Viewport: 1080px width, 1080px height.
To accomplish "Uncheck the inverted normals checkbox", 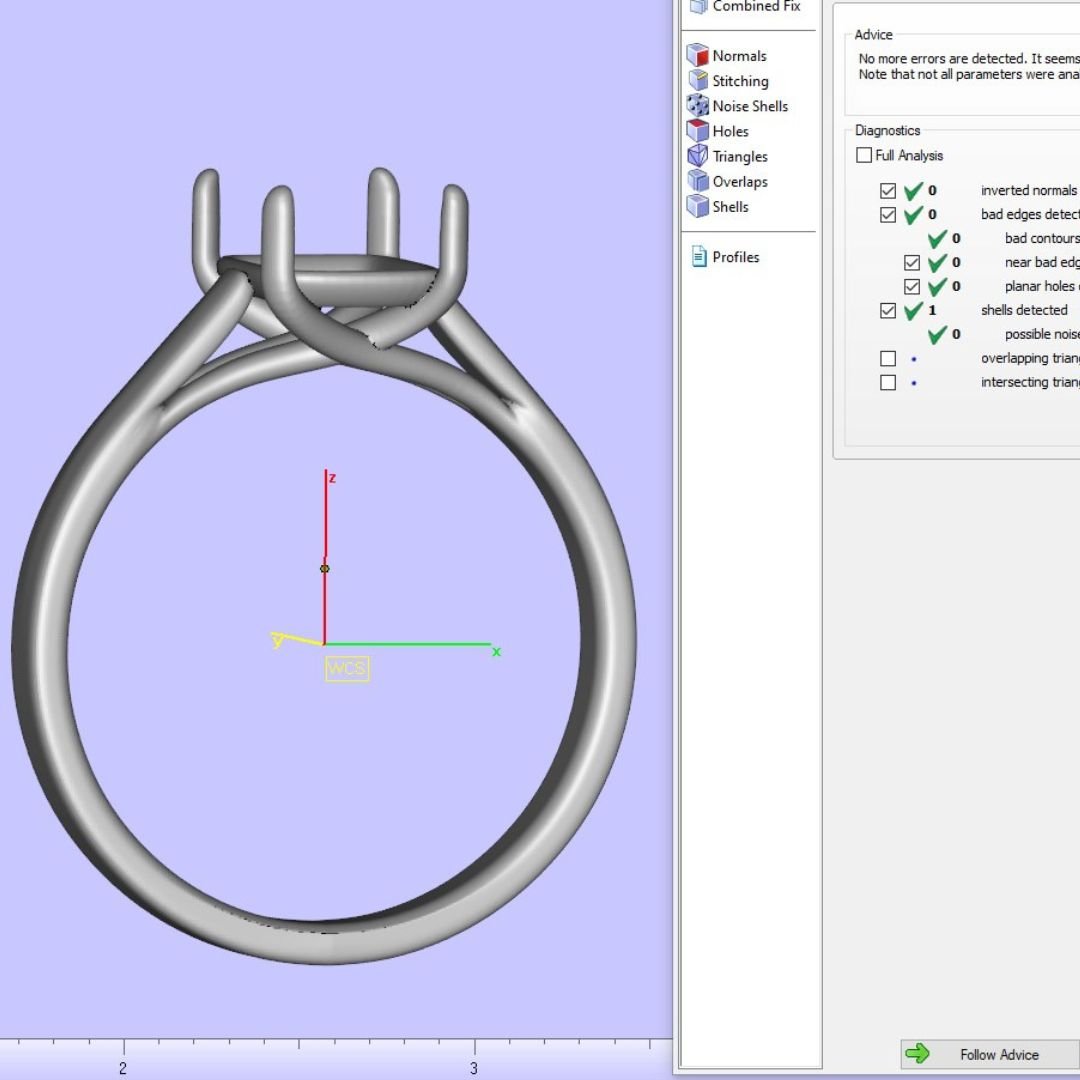I will [888, 191].
